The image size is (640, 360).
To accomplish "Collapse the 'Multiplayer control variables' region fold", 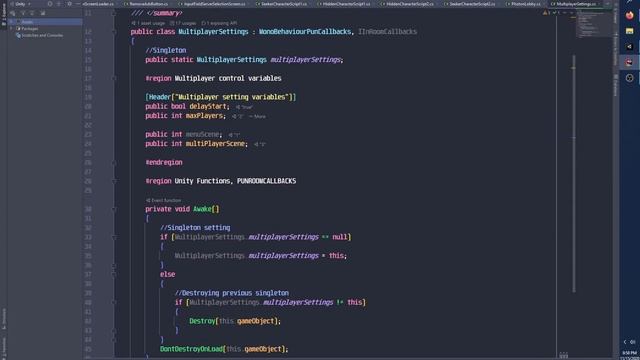I will coord(114,78).
